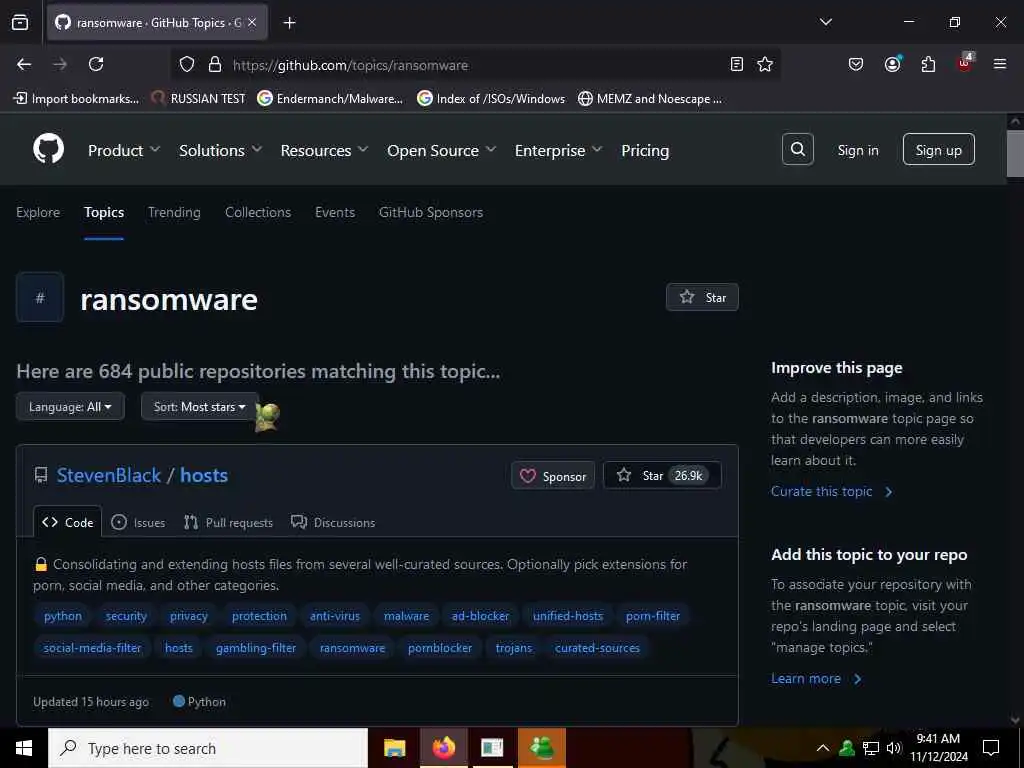Open the green users taskbar app

pos(541,748)
